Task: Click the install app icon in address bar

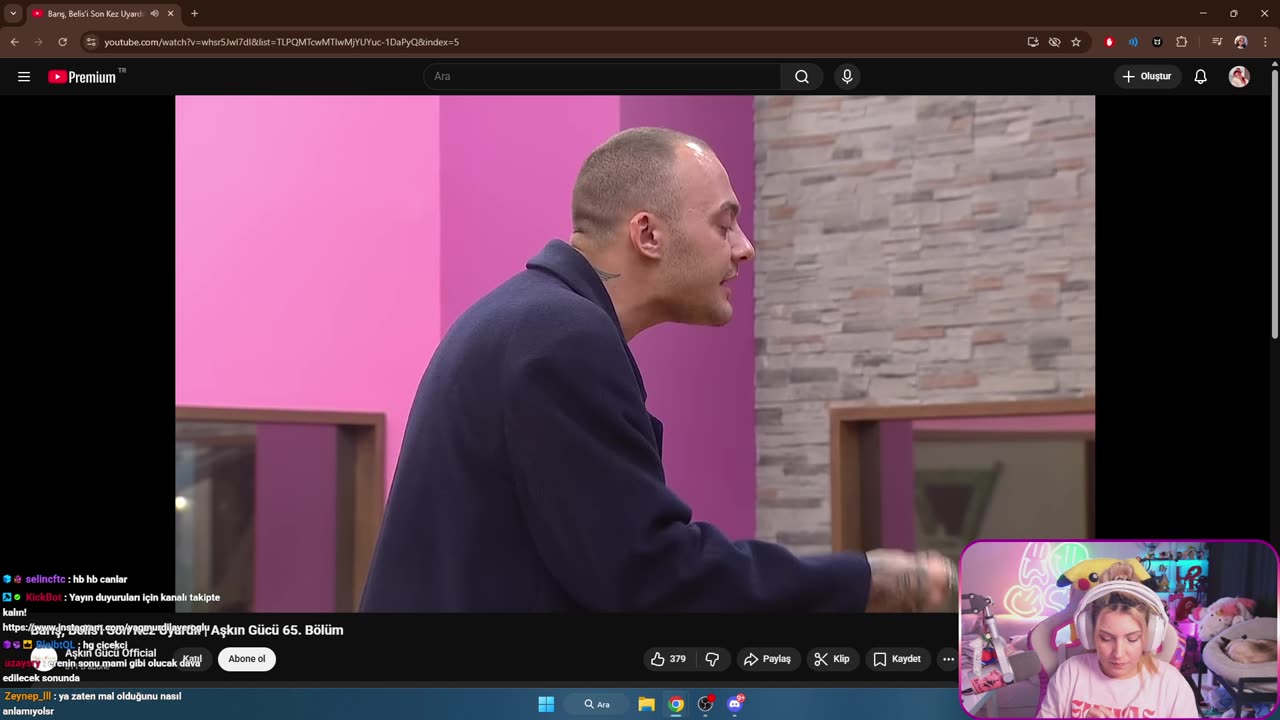Action: 1033,42
